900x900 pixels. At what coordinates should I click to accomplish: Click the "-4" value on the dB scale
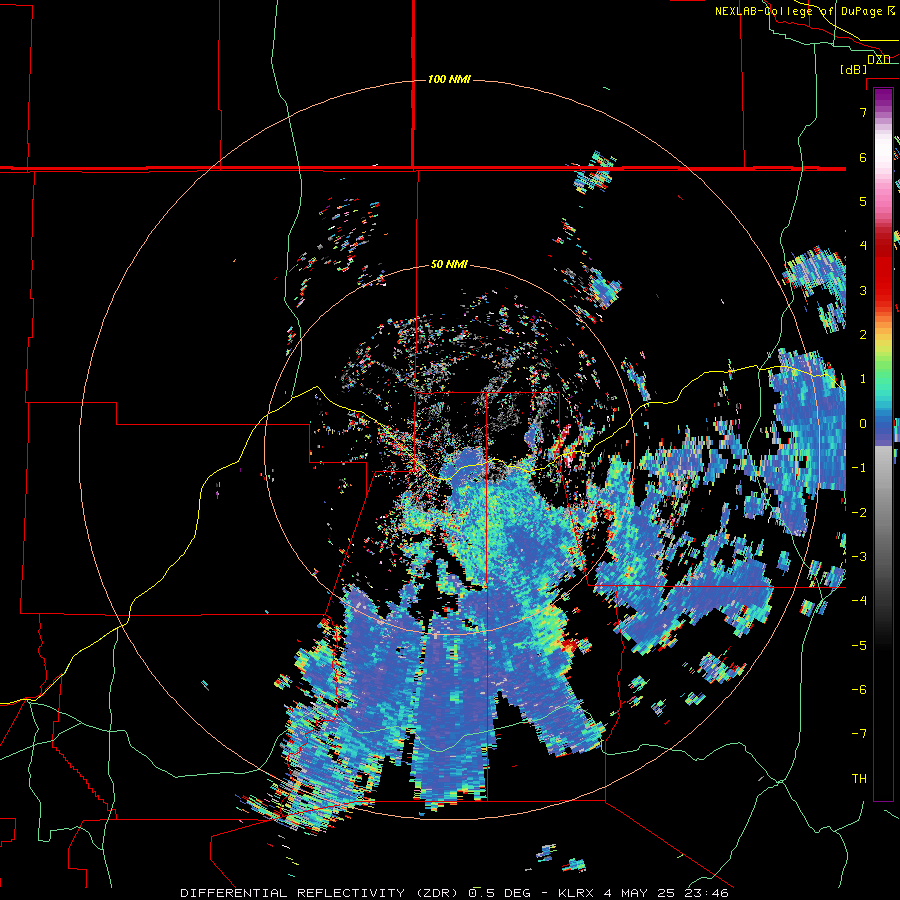pyautogui.click(x=859, y=601)
